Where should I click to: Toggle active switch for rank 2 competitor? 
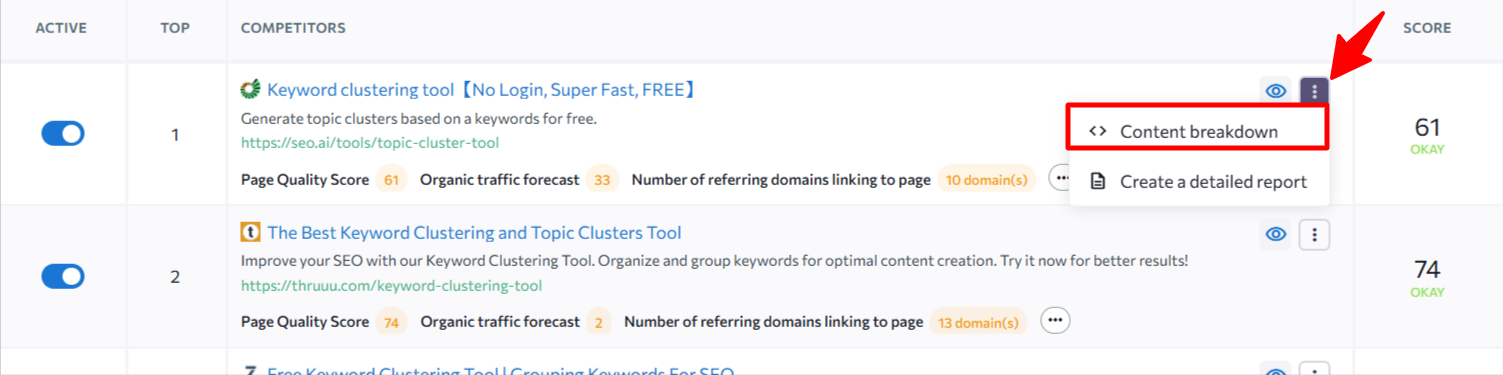point(63,276)
